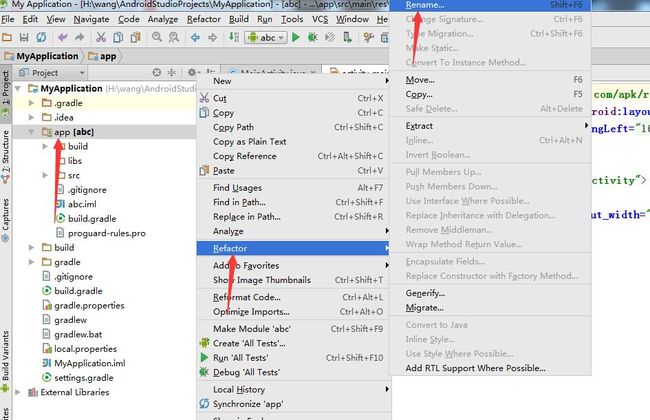Choose Add RTL Support Where Possible
Image resolution: width=650 pixels, height=420 pixels.
tap(490, 368)
